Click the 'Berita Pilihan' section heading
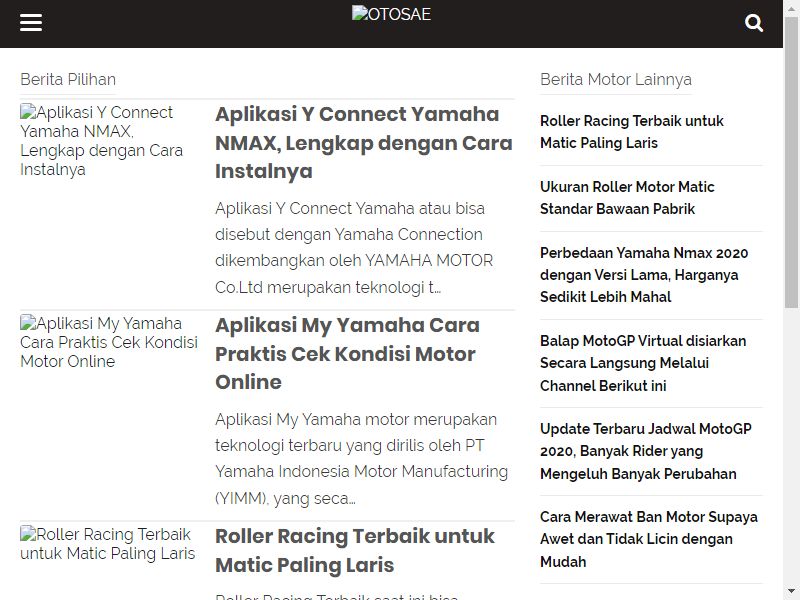800x600 pixels. pos(68,80)
